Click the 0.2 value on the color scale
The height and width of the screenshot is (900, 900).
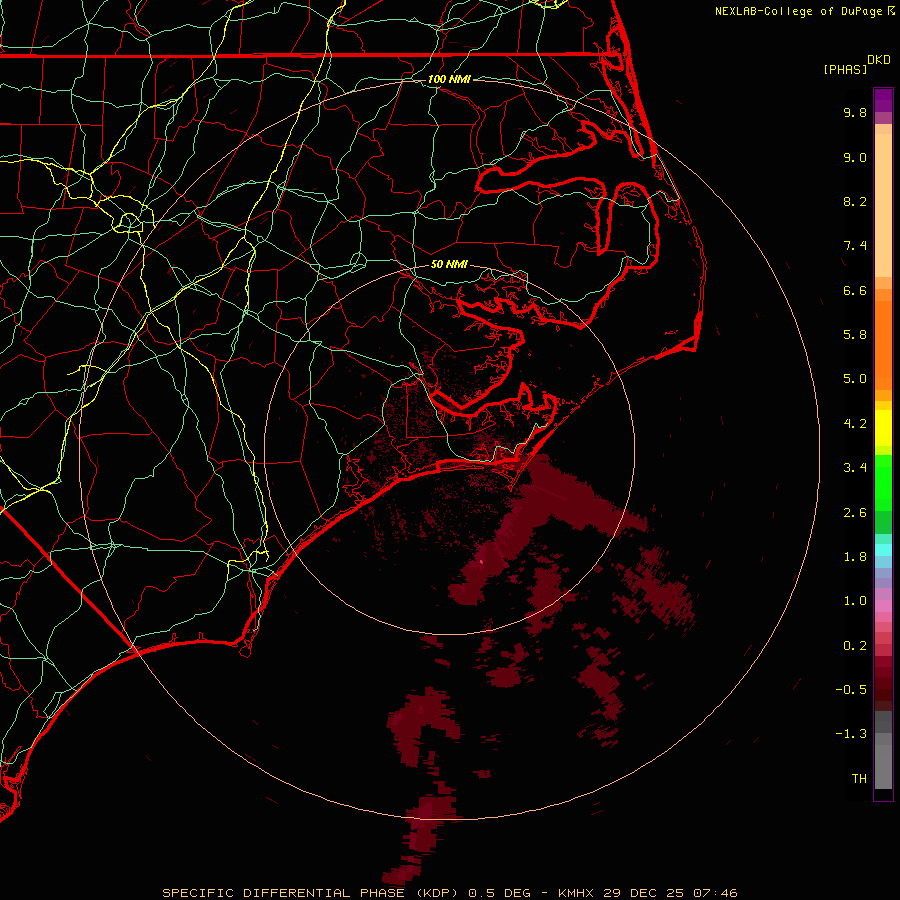[855, 646]
